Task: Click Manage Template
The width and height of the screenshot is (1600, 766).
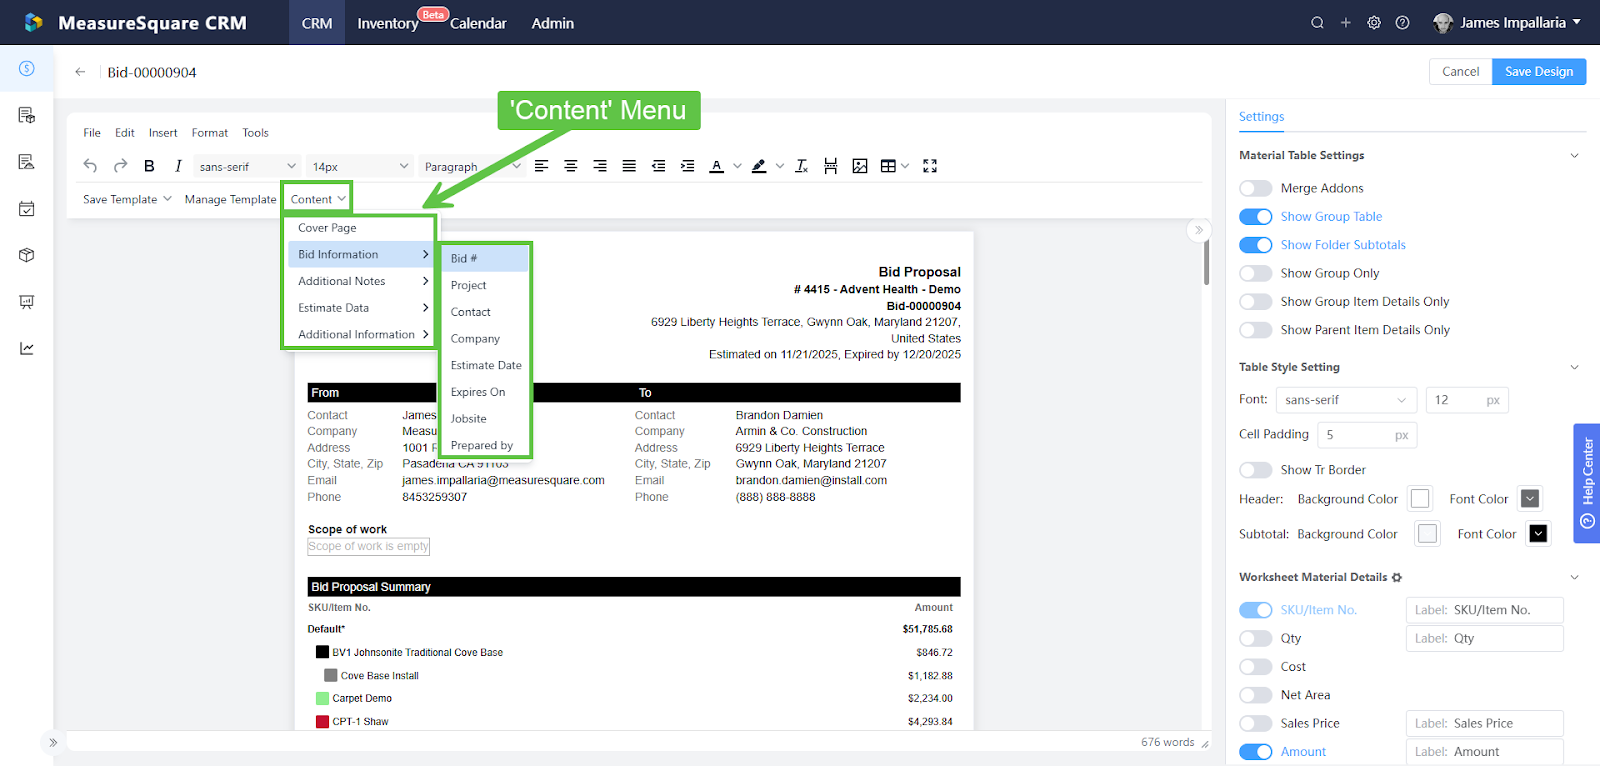Action: tap(230, 199)
